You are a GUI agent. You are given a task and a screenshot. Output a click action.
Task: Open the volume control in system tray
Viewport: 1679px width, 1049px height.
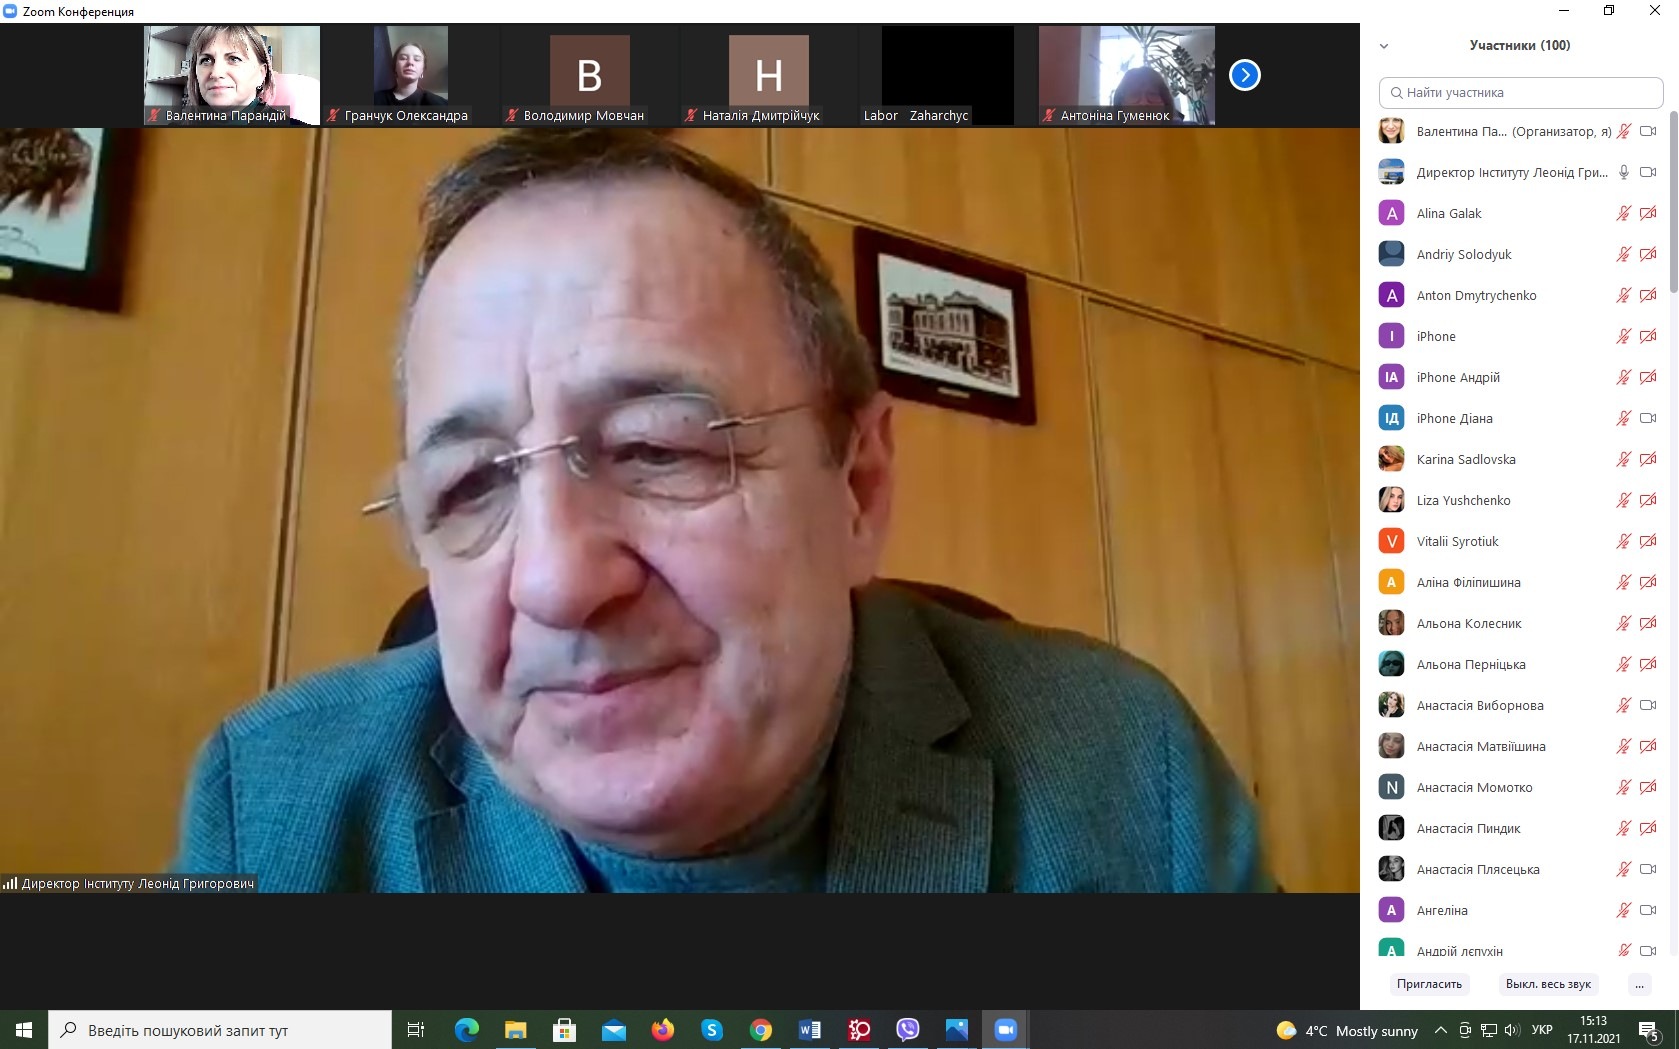tap(1511, 1031)
